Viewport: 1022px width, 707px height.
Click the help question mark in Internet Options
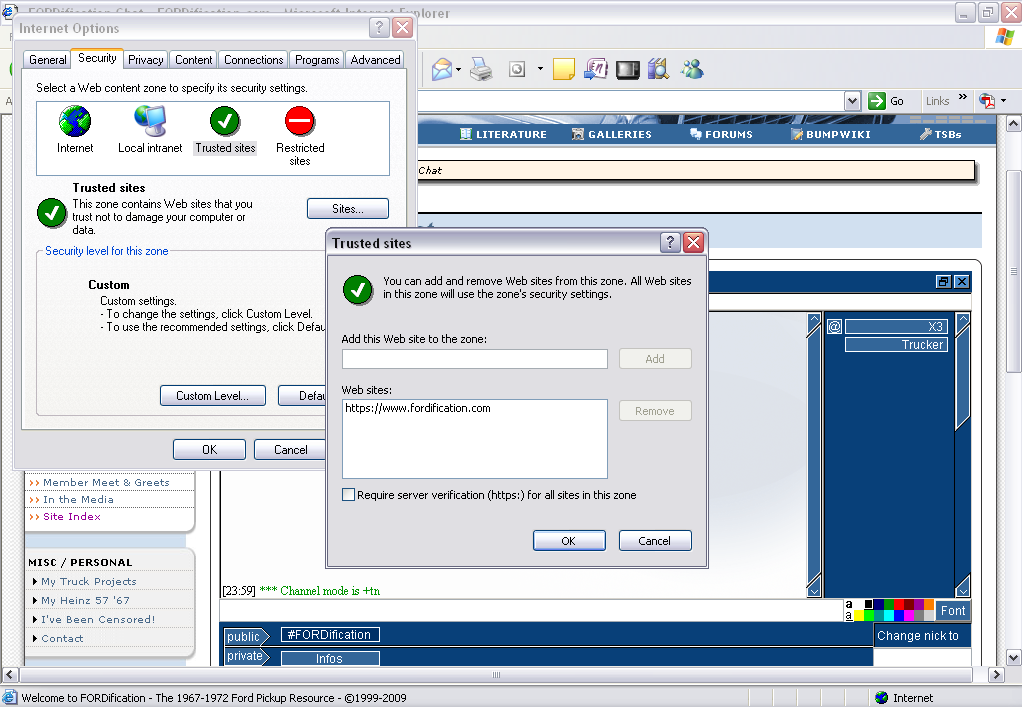[x=379, y=27]
